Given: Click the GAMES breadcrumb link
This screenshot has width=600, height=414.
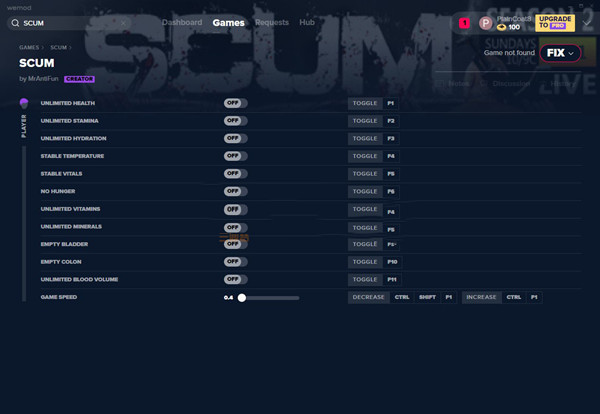Looking at the screenshot, I should tap(29, 47).
